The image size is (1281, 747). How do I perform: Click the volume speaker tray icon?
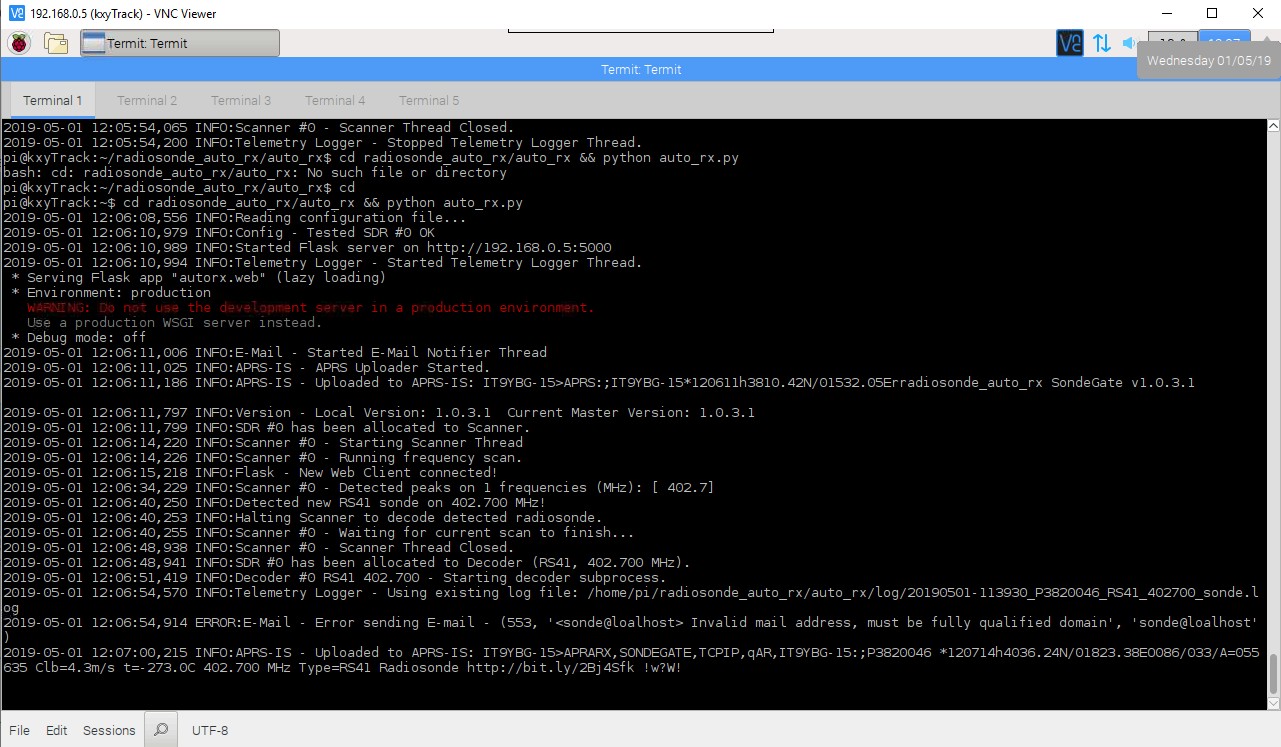coord(1129,43)
